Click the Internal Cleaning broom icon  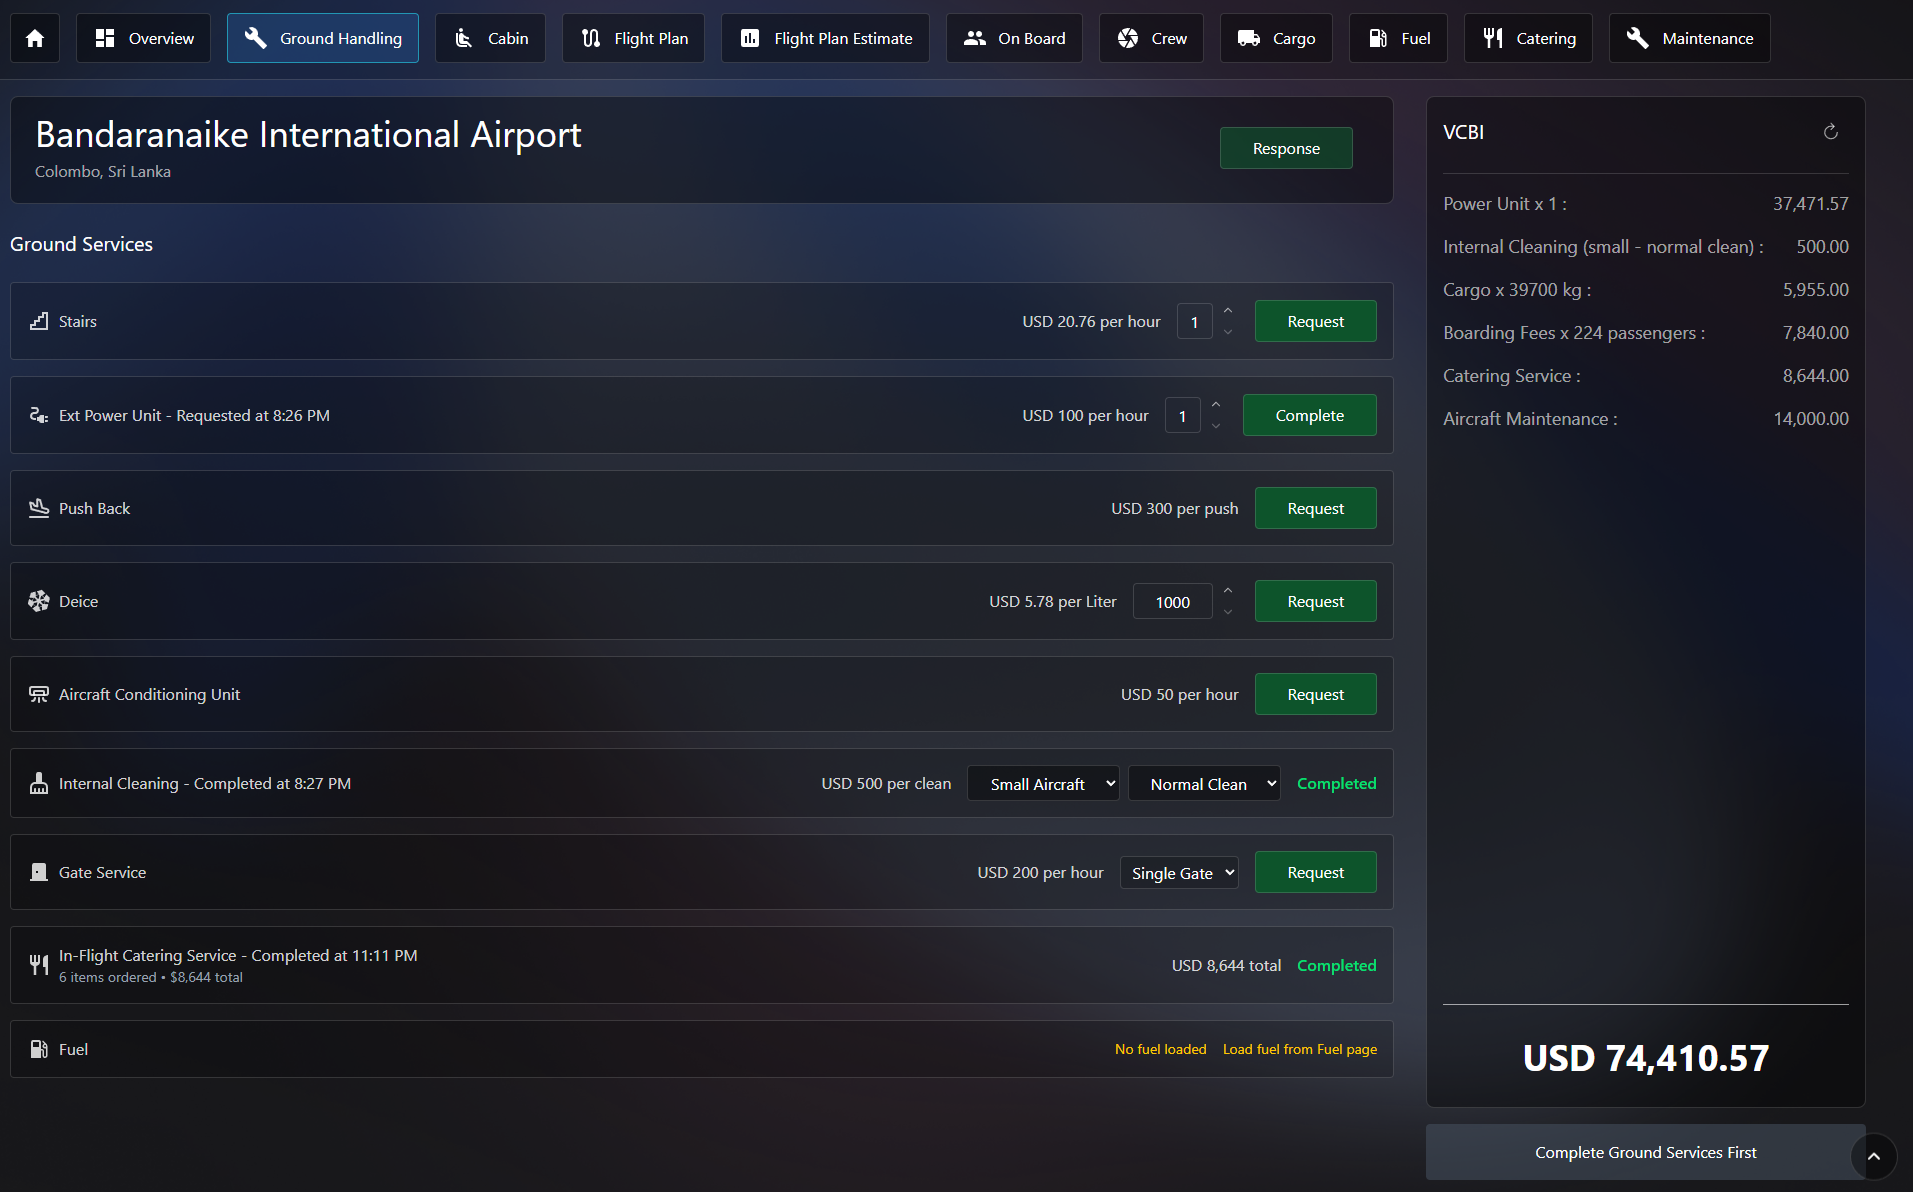point(39,783)
